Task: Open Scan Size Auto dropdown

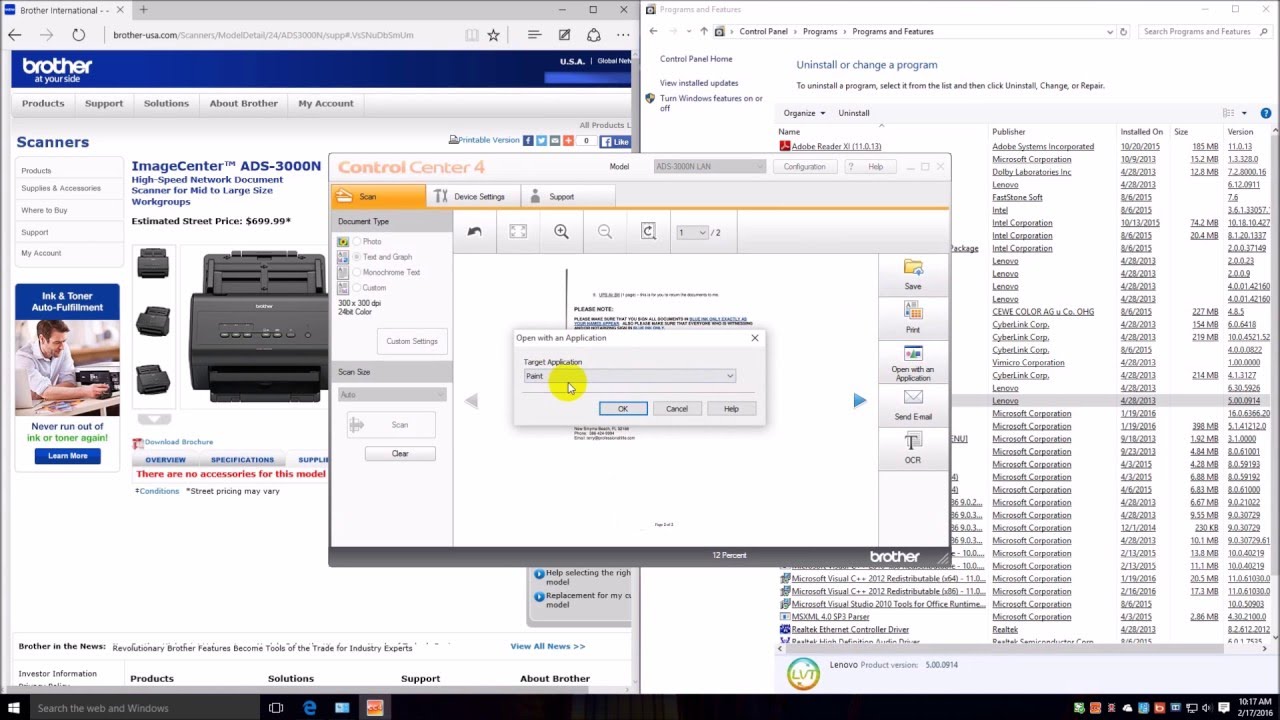Action: pyautogui.click(x=392, y=394)
